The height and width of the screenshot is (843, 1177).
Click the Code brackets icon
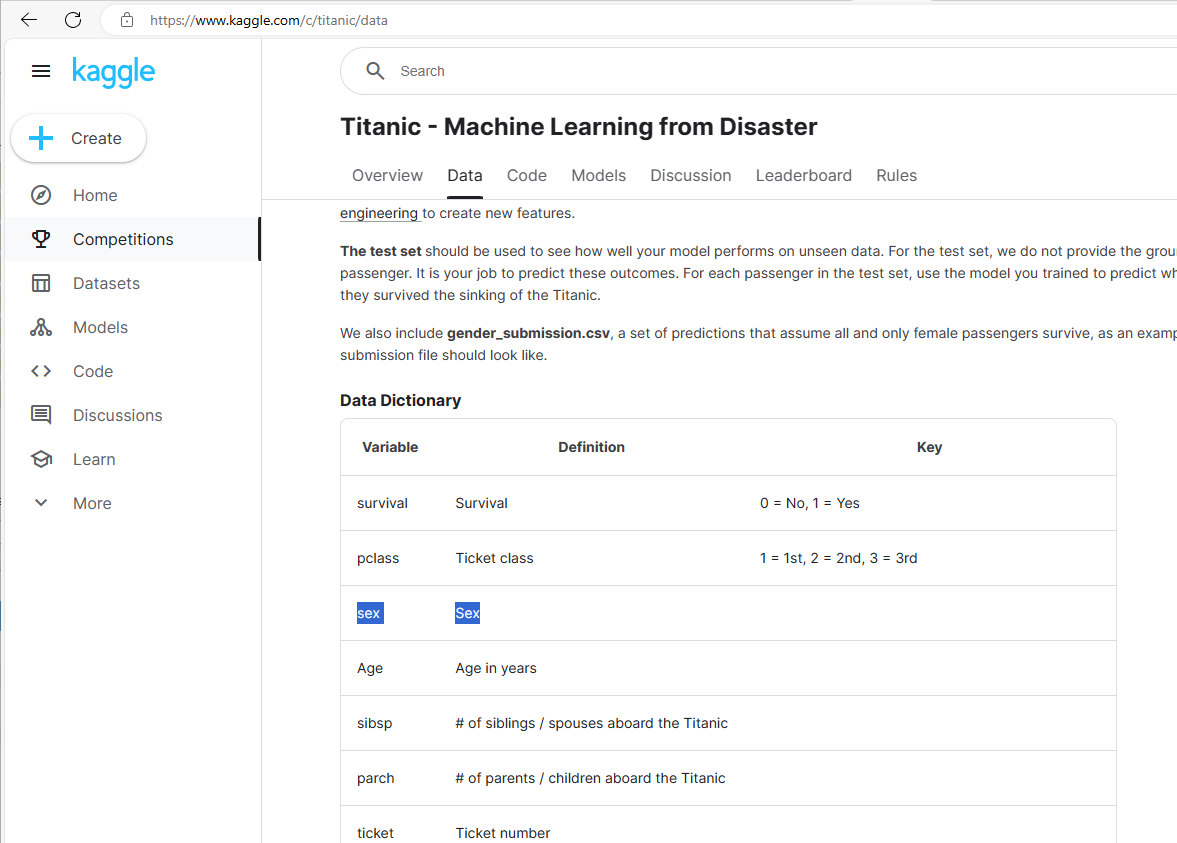41,371
